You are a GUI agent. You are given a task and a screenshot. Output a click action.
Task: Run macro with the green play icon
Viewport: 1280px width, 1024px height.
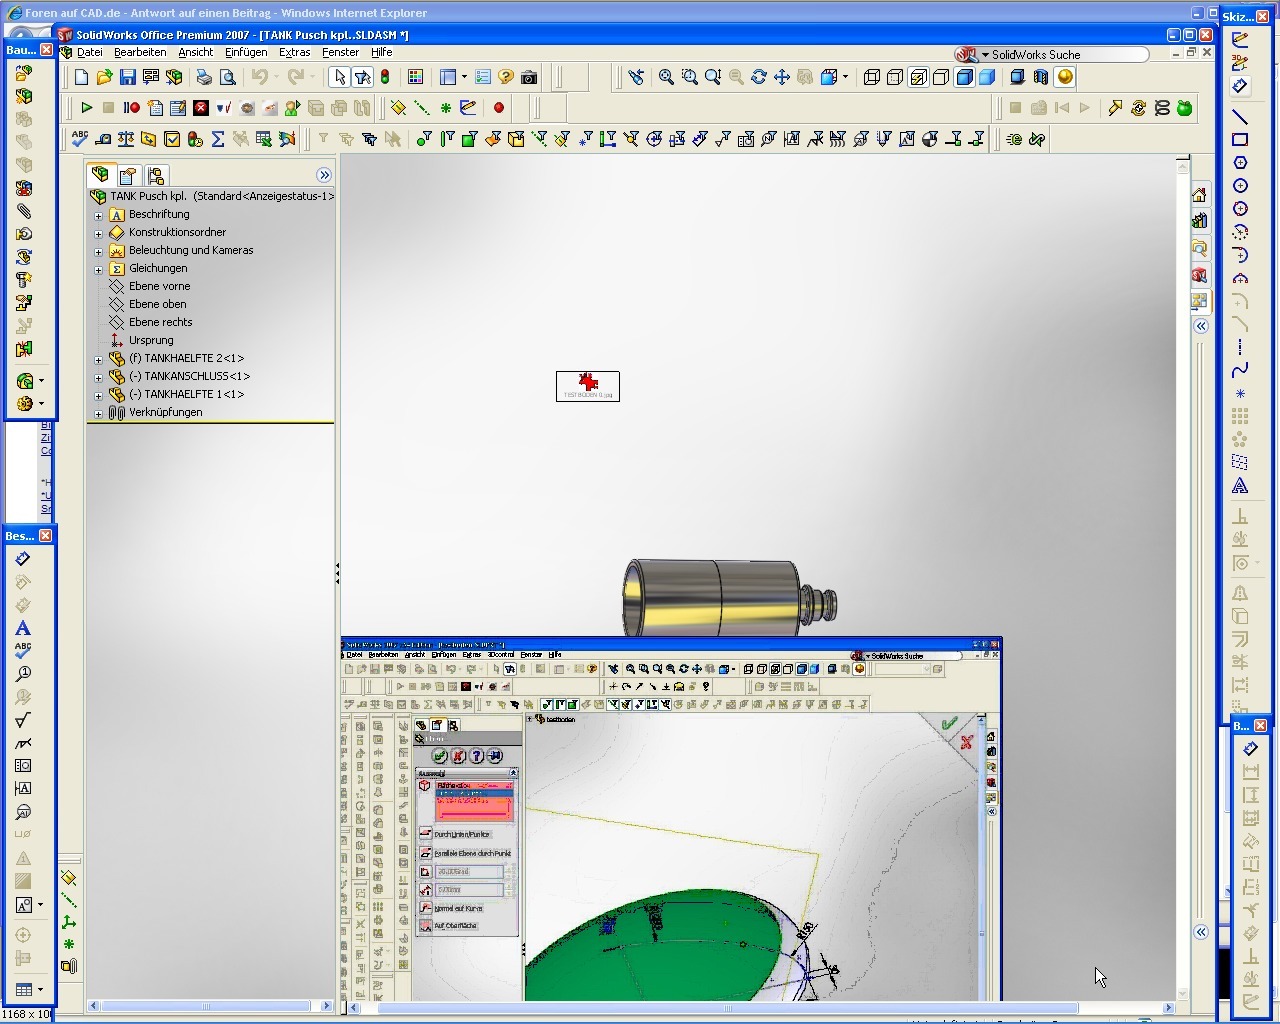click(86, 108)
